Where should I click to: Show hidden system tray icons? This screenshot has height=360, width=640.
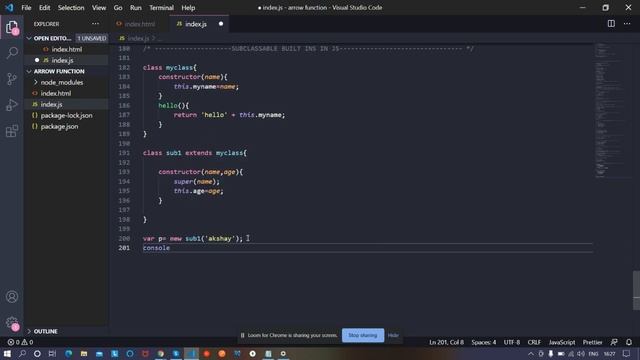click(531, 353)
